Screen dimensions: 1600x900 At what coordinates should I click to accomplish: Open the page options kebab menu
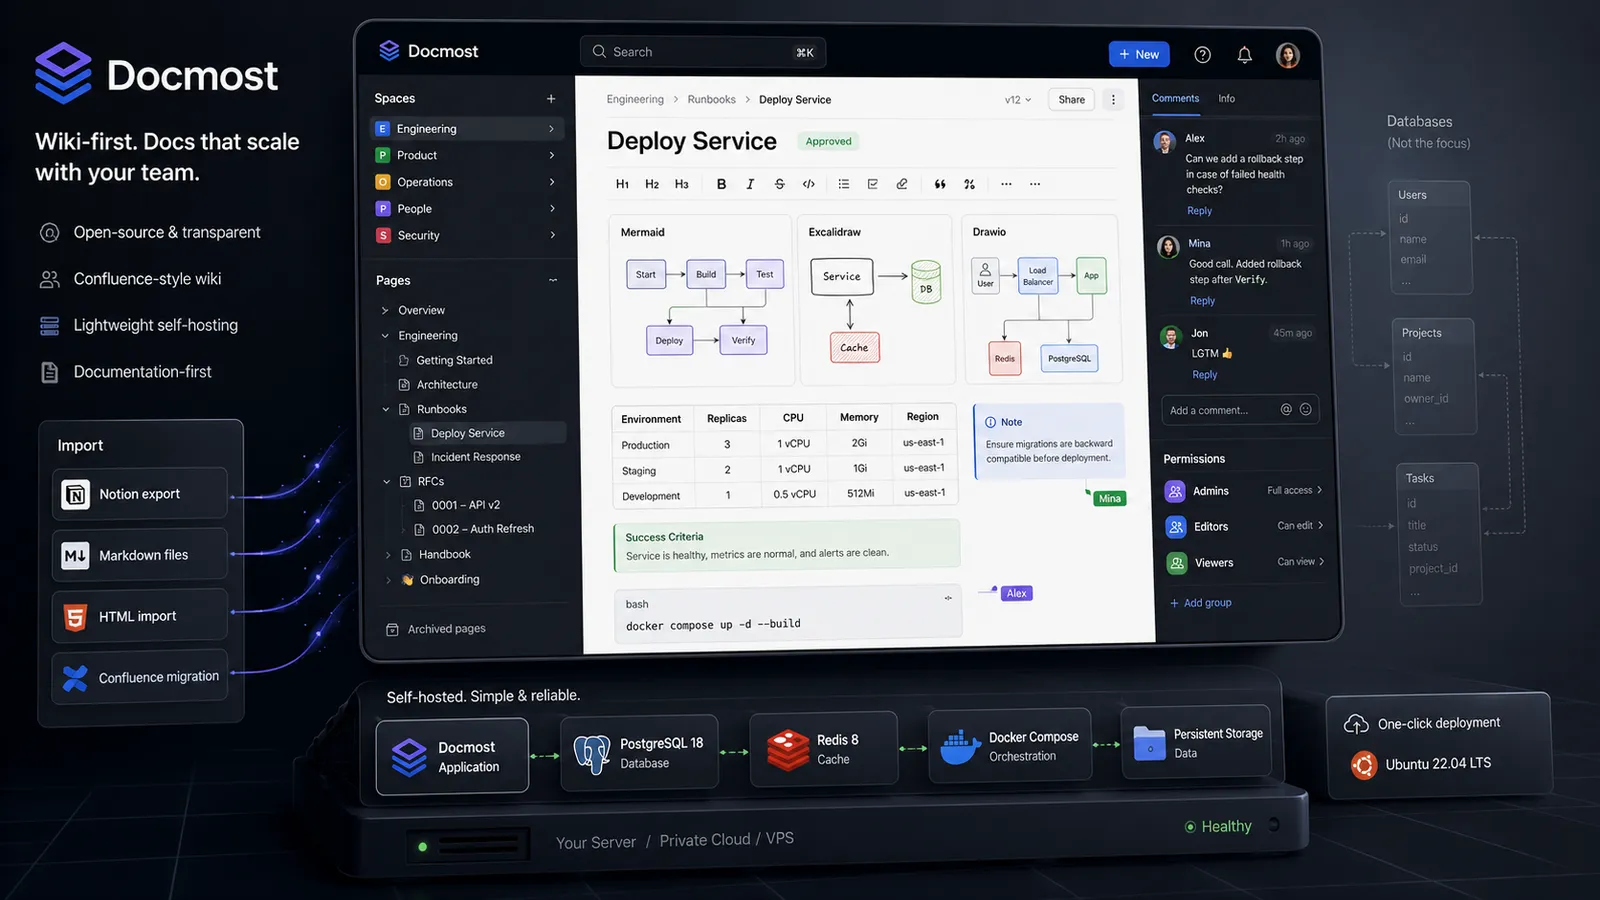click(1113, 99)
